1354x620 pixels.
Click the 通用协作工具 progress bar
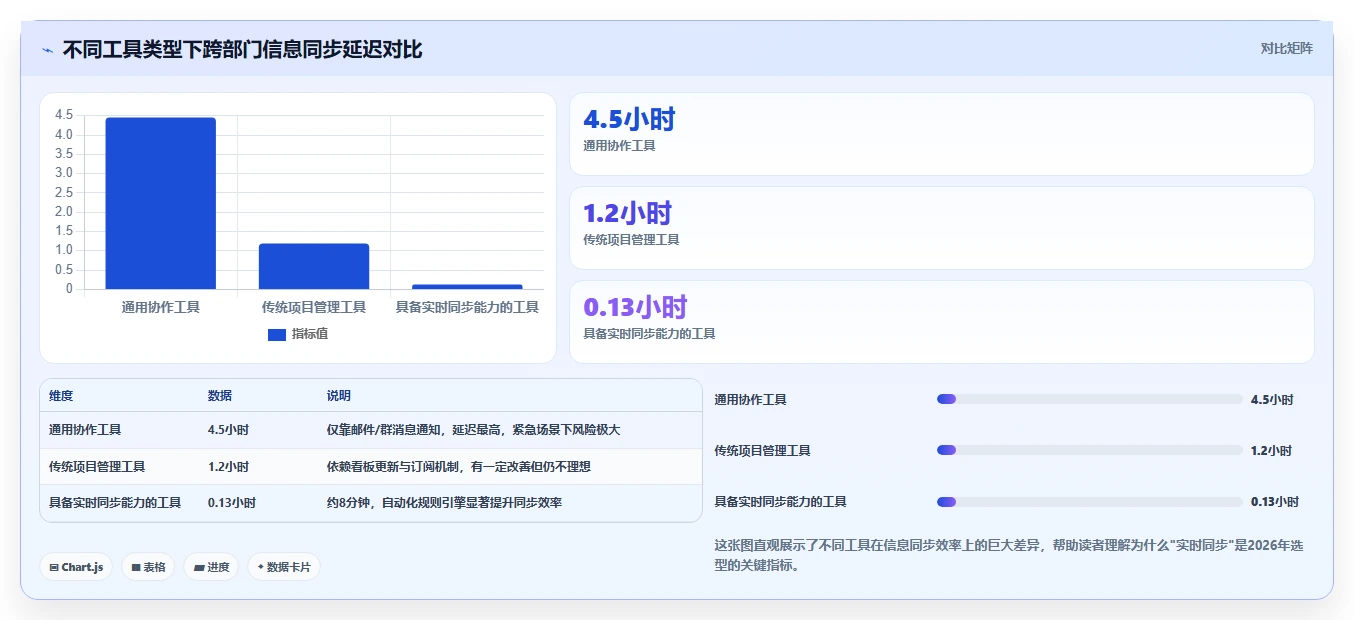coord(1090,399)
